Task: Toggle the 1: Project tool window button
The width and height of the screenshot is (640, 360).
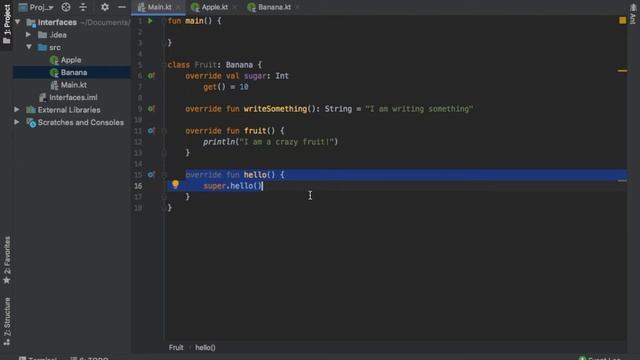Action: 7,24
